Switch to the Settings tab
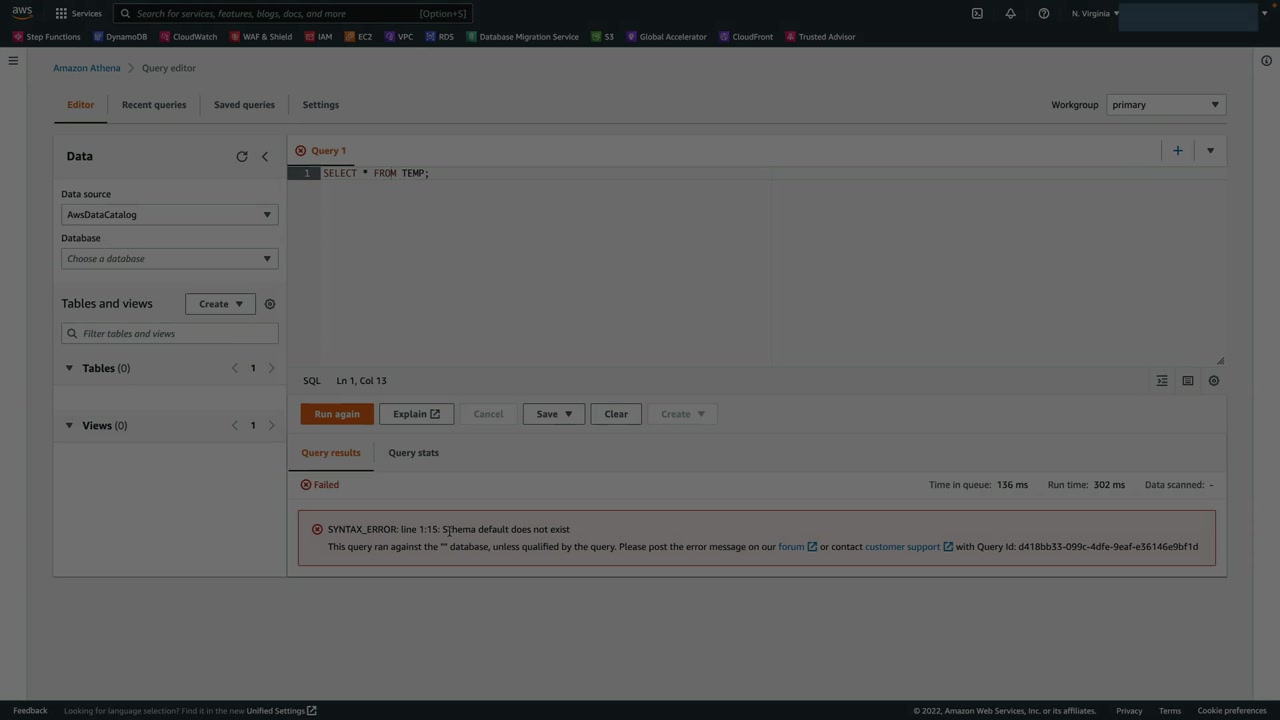The height and width of the screenshot is (720, 1280). [x=321, y=105]
